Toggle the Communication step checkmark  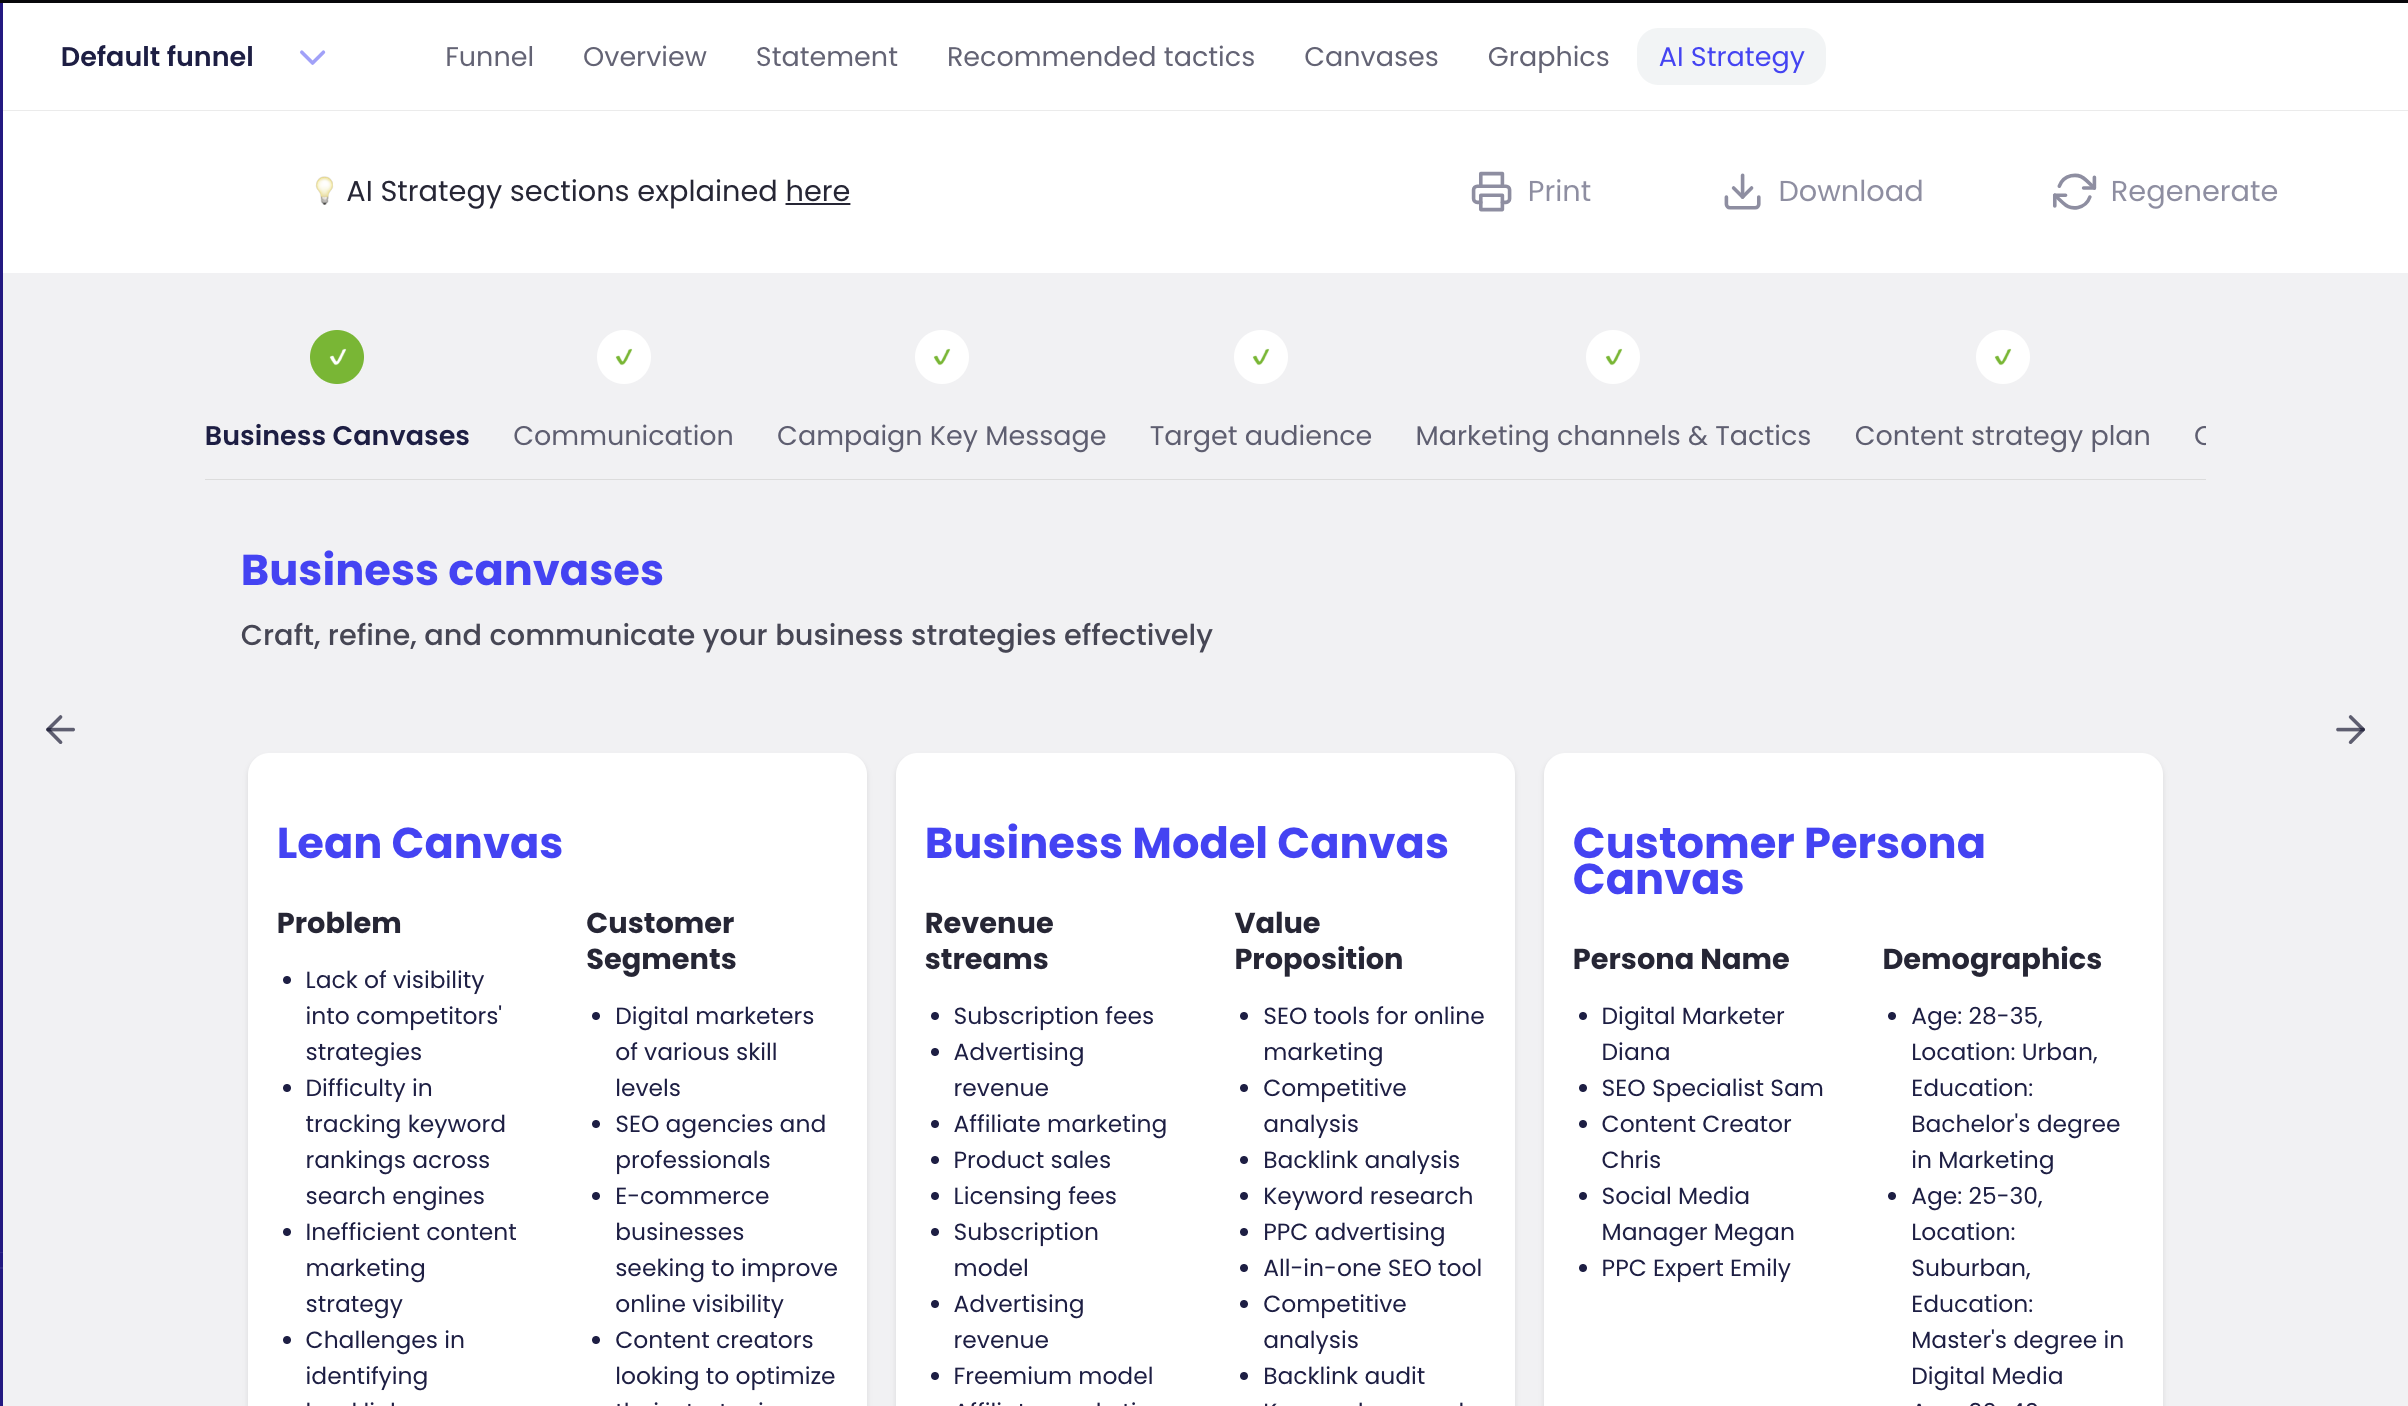pyautogui.click(x=622, y=355)
